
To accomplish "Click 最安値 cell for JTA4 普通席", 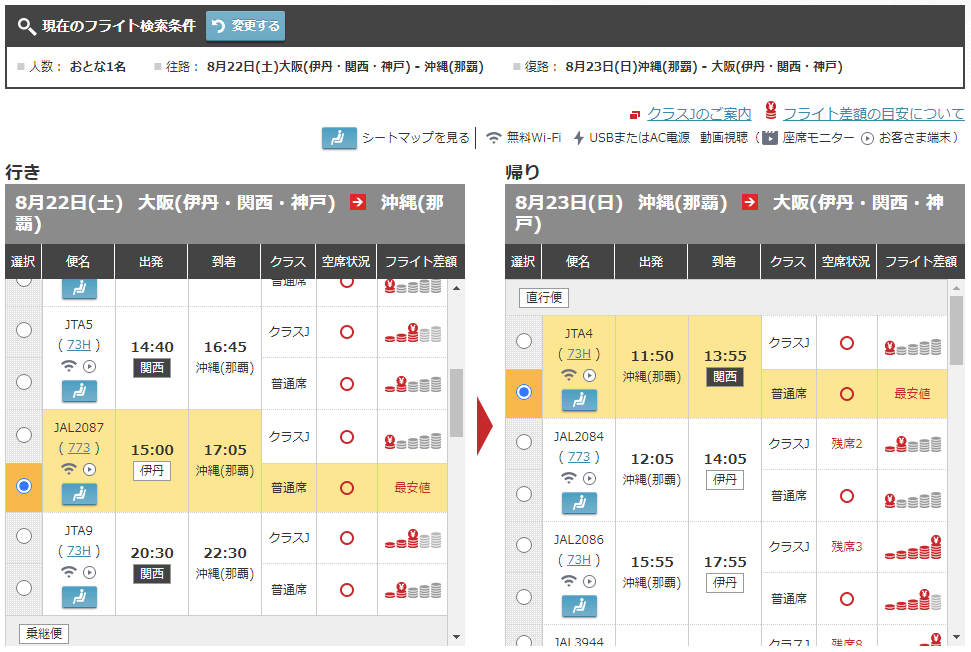I will tap(912, 393).
